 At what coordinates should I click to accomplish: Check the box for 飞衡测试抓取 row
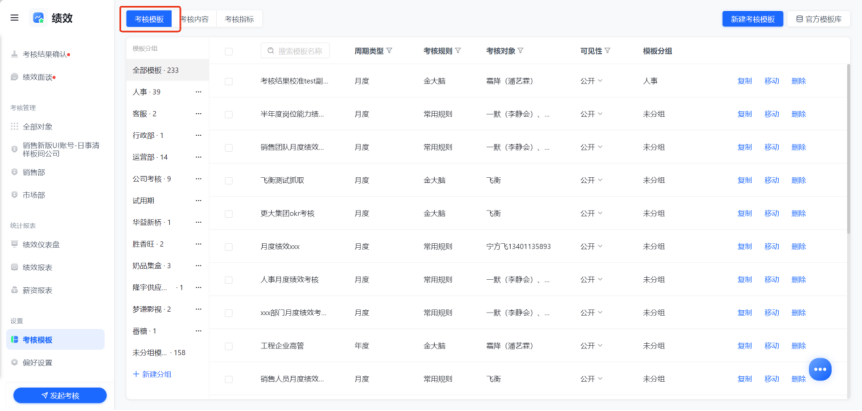pyautogui.click(x=229, y=180)
